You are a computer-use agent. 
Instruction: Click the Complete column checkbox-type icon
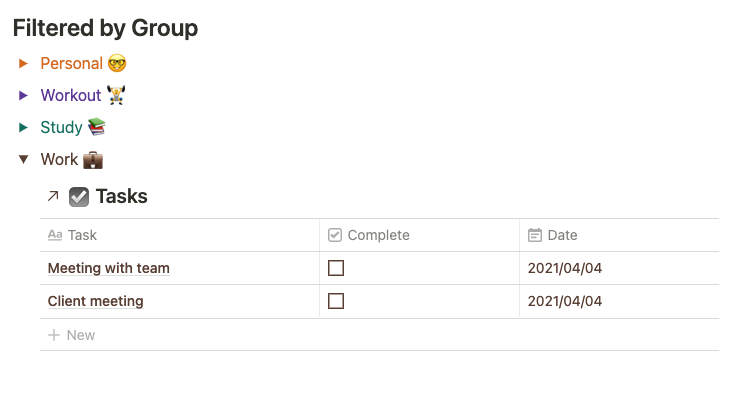[335, 235]
